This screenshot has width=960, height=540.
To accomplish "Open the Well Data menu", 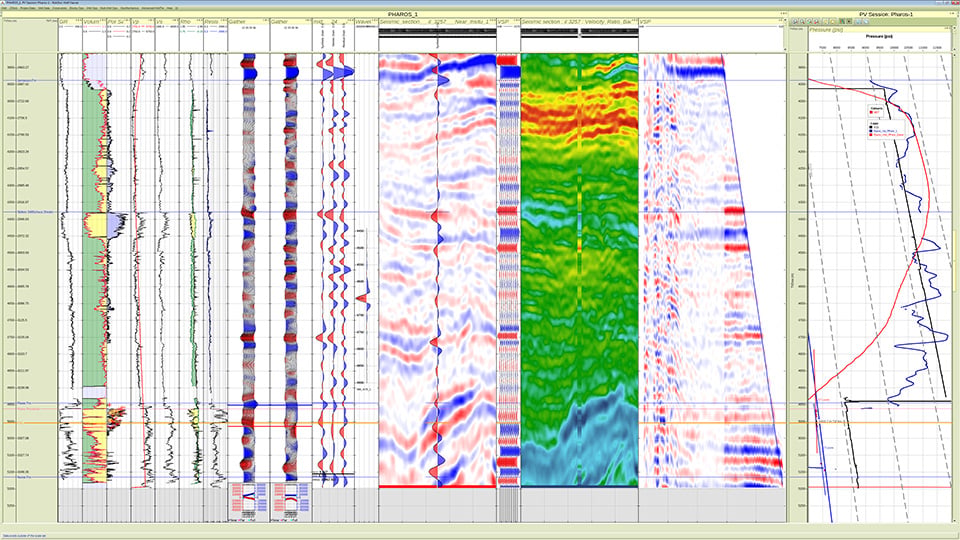I will pos(44,8).
